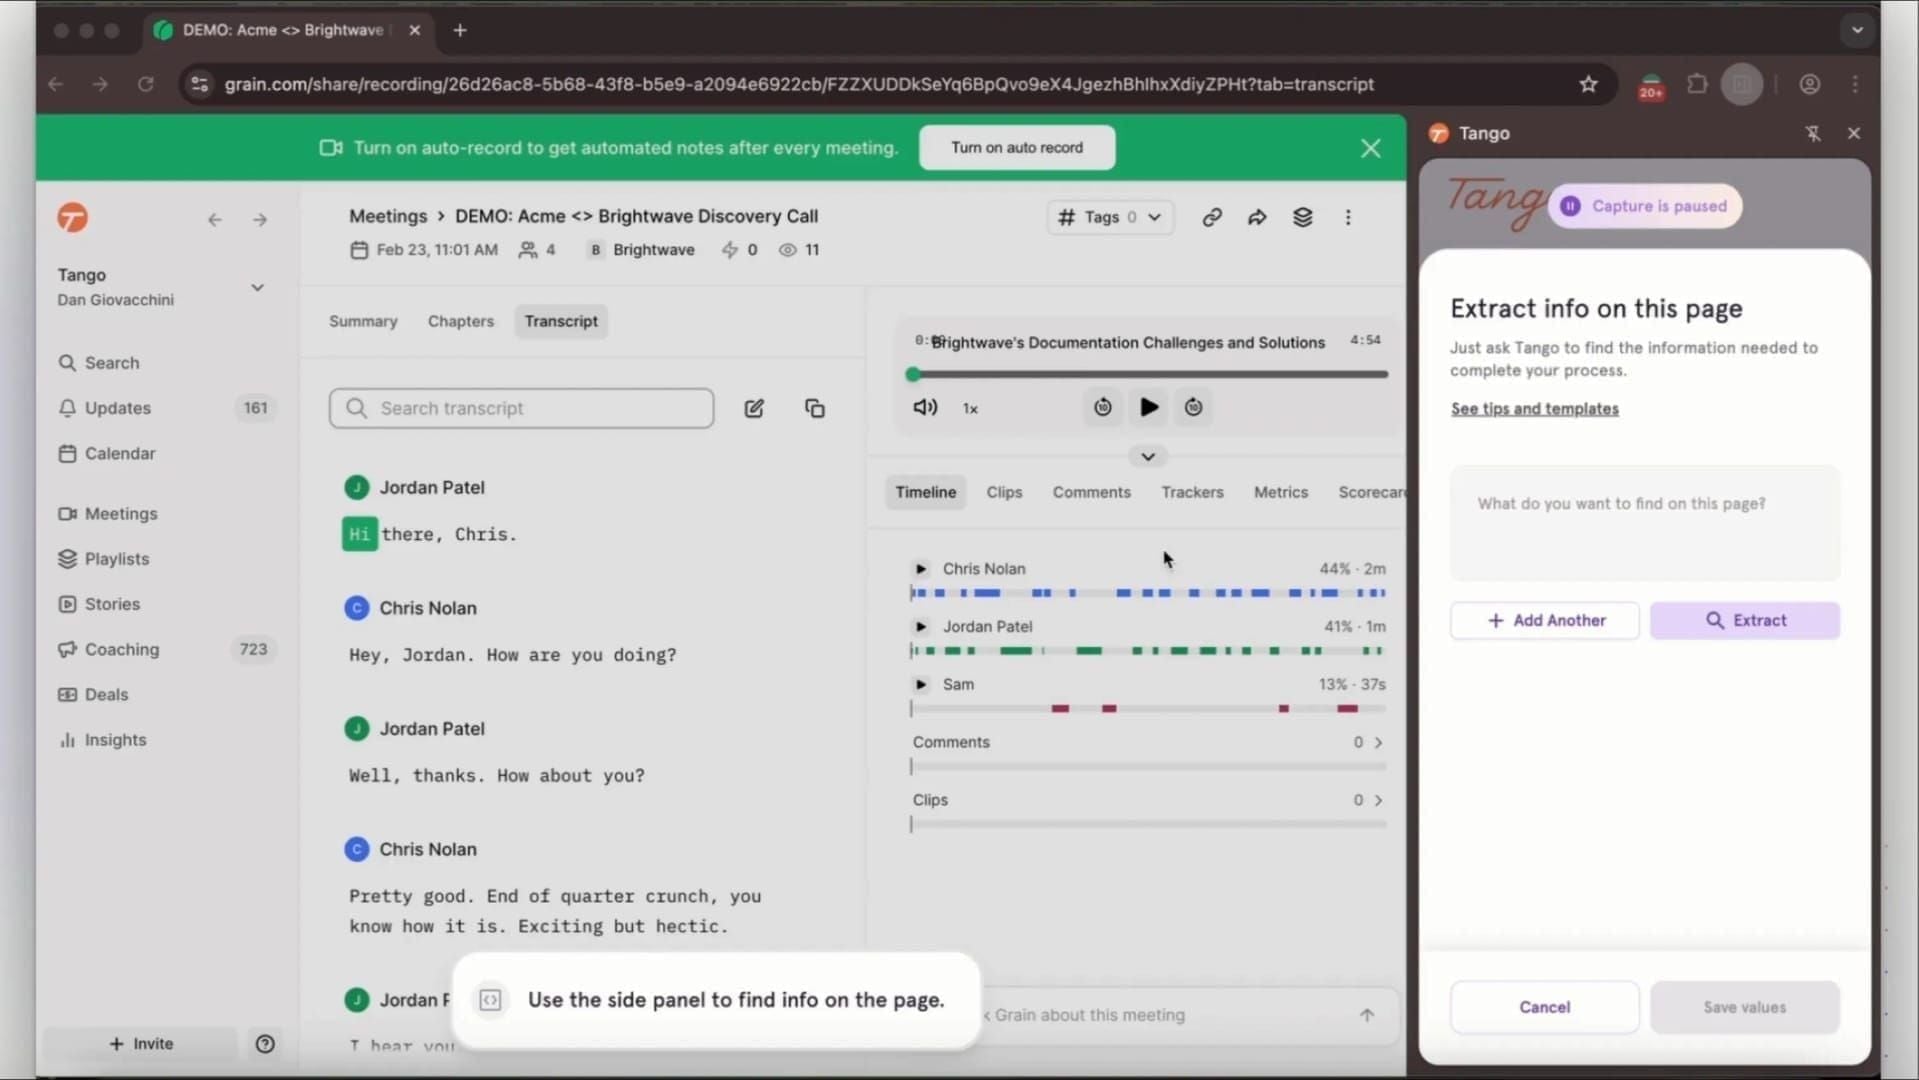Open the add-to-playlist stack icon
Image resolution: width=1919 pixels, height=1080 pixels.
point(1302,217)
